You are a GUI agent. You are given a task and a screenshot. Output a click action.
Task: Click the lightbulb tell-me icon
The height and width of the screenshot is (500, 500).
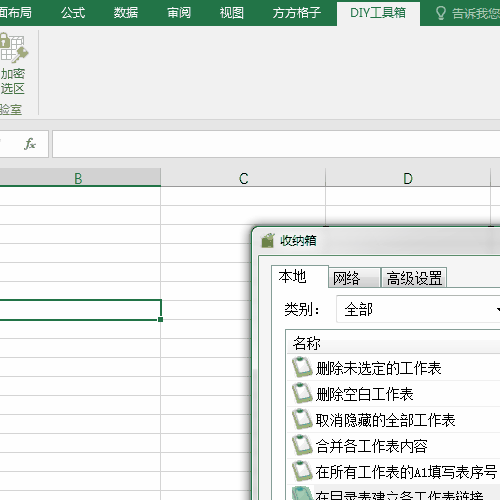tap(441, 13)
